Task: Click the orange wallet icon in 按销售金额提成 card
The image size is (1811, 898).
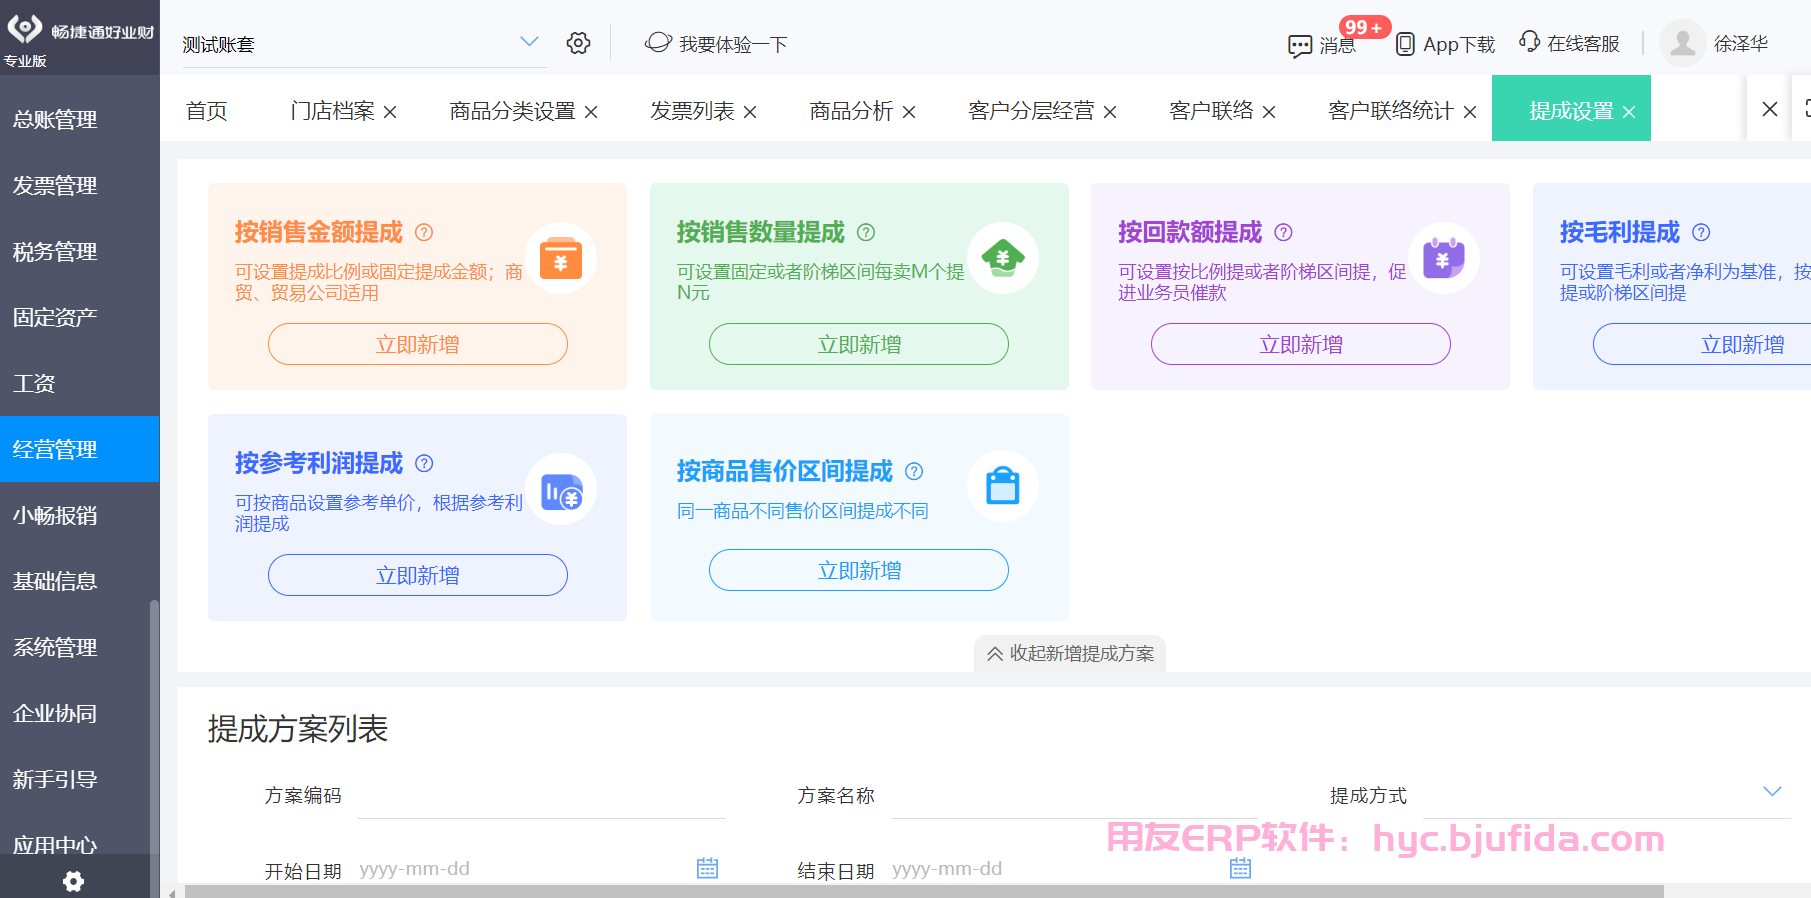Action: pyautogui.click(x=561, y=258)
